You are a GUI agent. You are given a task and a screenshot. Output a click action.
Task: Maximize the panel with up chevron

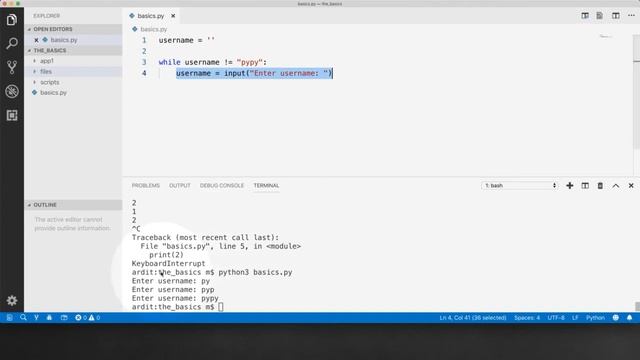tap(616, 186)
